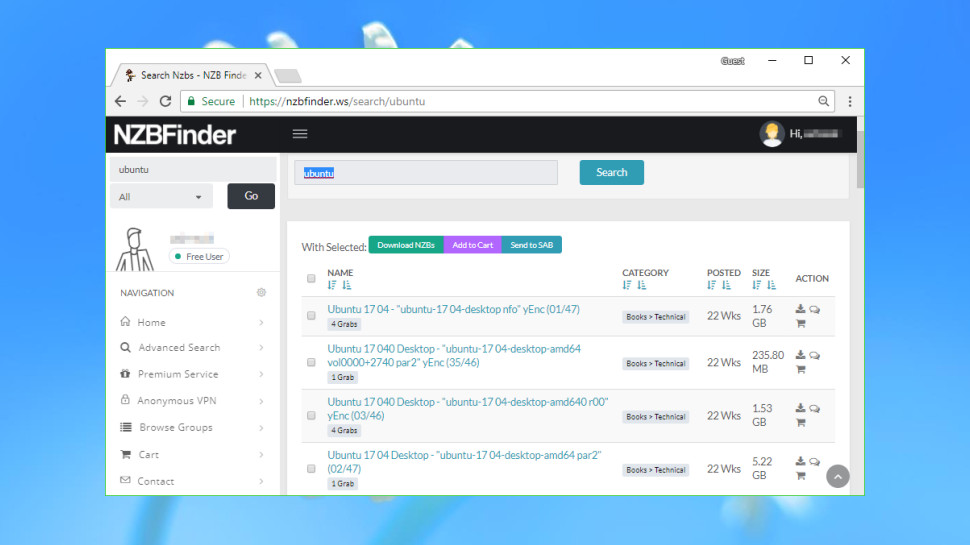Click the address bar search magnifier icon
Image resolution: width=970 pixels, height=545 pixels.
tap(823, 101)
